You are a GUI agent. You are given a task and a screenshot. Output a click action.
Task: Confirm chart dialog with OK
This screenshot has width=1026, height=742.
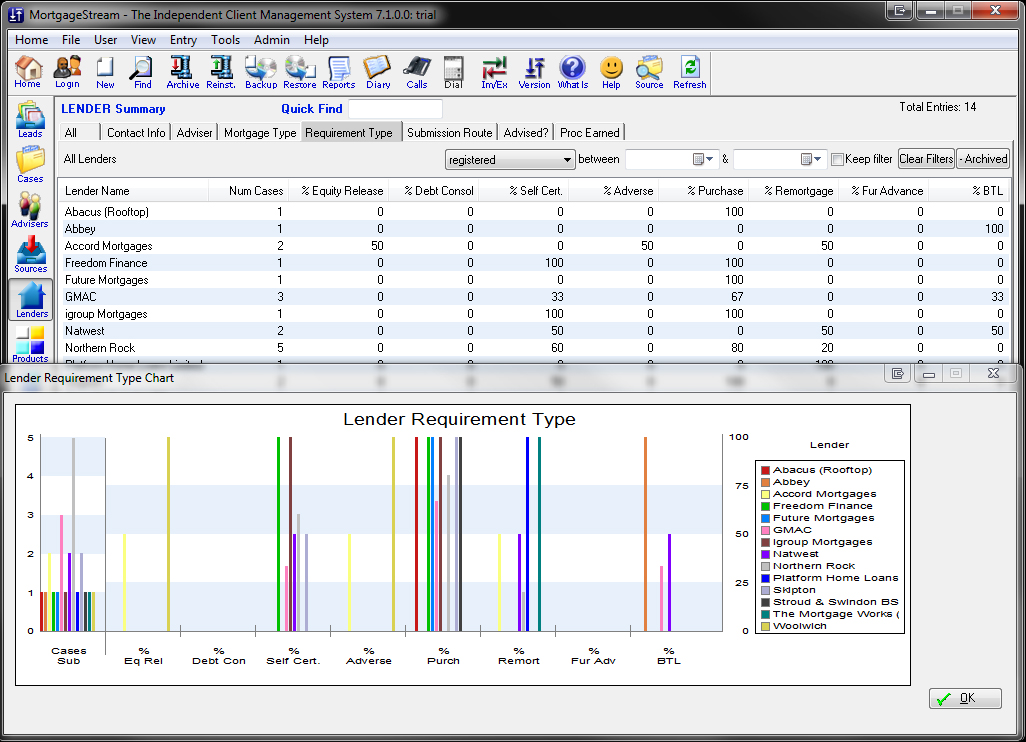(x=965, y=698)
